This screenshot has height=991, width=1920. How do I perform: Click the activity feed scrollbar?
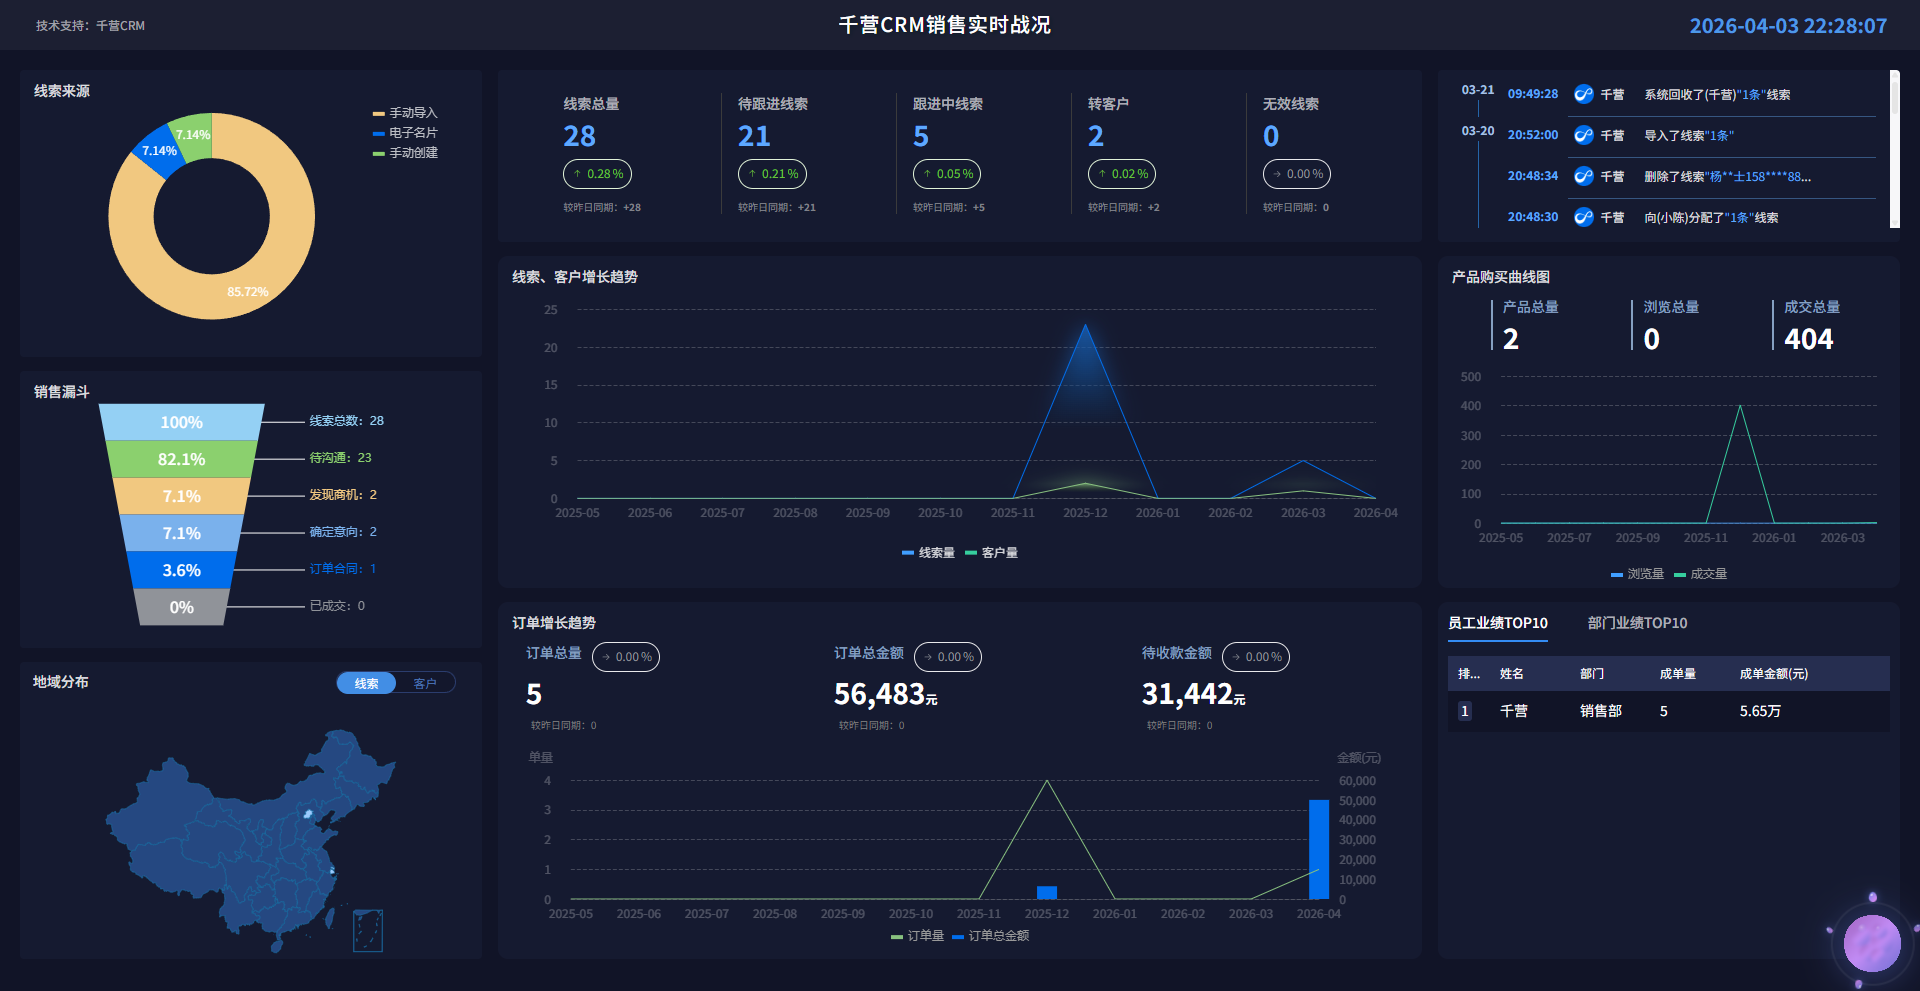(1894, 148)
